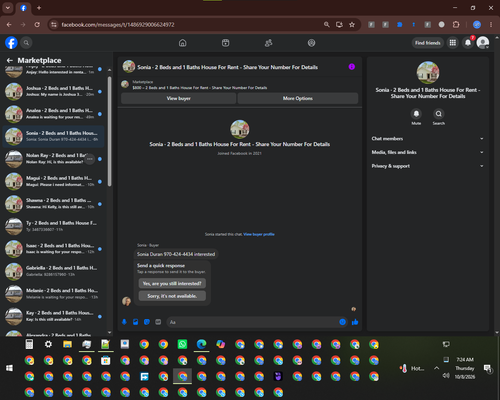
Task: Open Isaac's Marketplace chat
Action: [x=53, y=249]
